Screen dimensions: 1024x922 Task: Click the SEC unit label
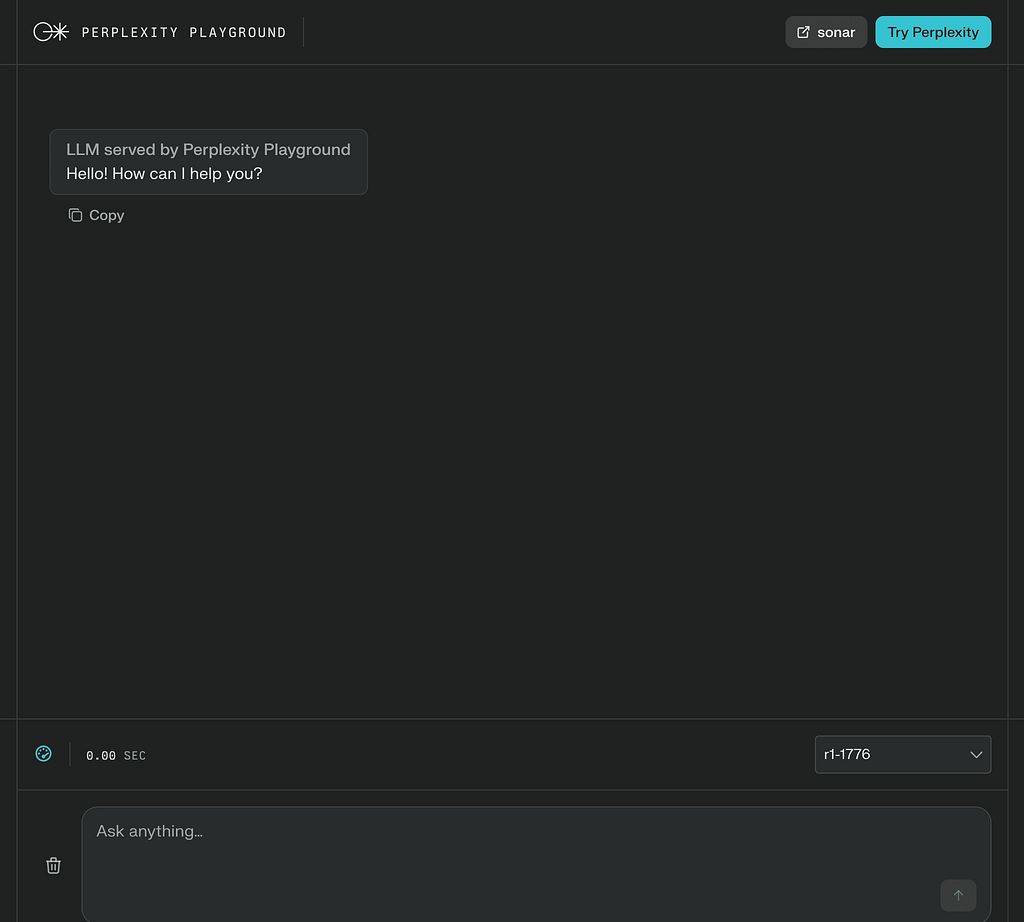coord(135,756)
